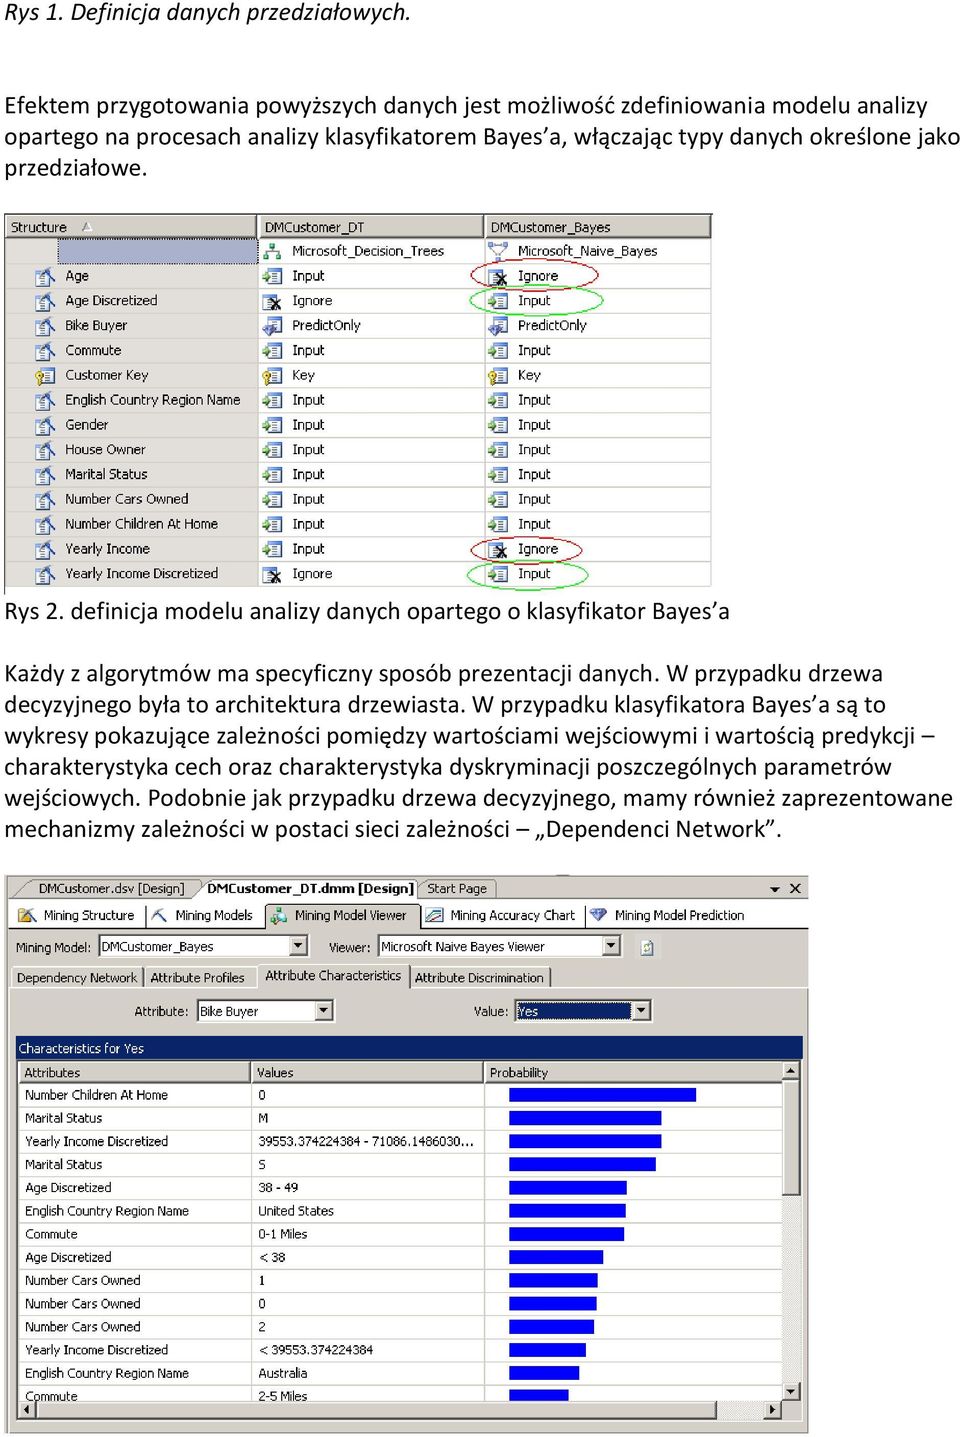Click the probability bar for Marital Status M
This screenshot has height=1437, width=960.
click(x=585, y=1118)
